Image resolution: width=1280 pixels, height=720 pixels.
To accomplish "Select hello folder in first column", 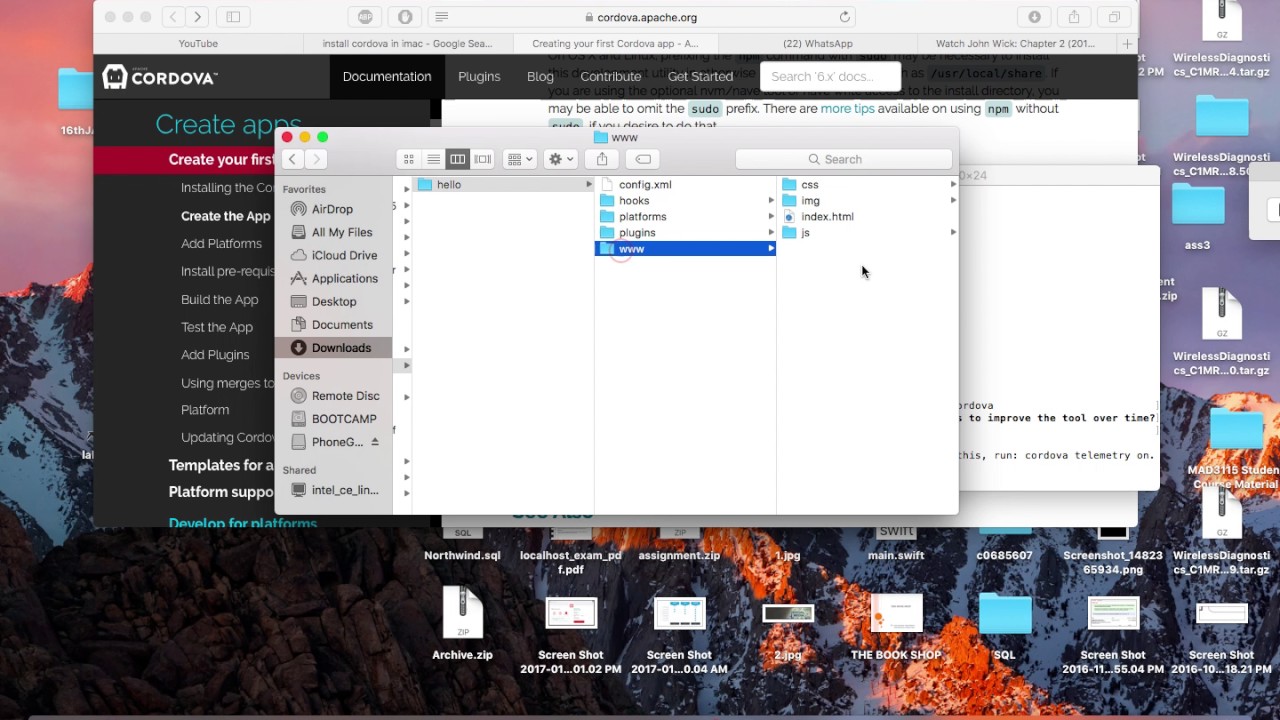I will coord(504,185).
